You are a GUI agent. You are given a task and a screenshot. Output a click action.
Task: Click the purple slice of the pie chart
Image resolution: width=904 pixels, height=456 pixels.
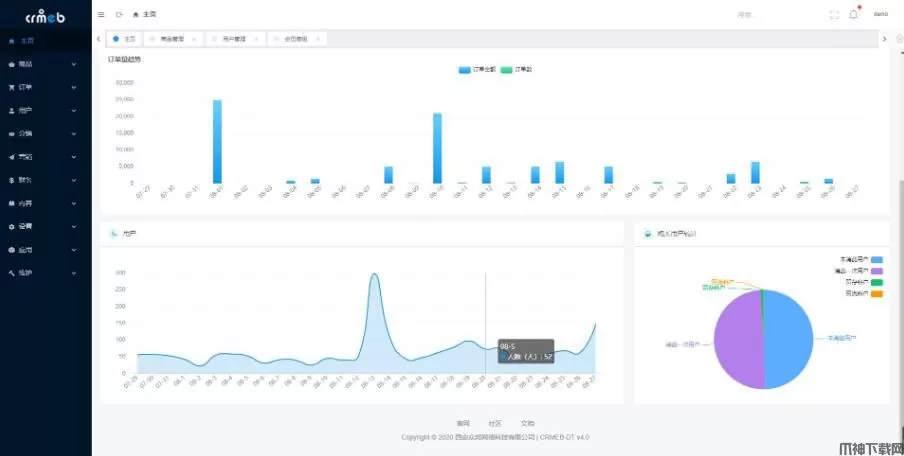click(738, 340)
